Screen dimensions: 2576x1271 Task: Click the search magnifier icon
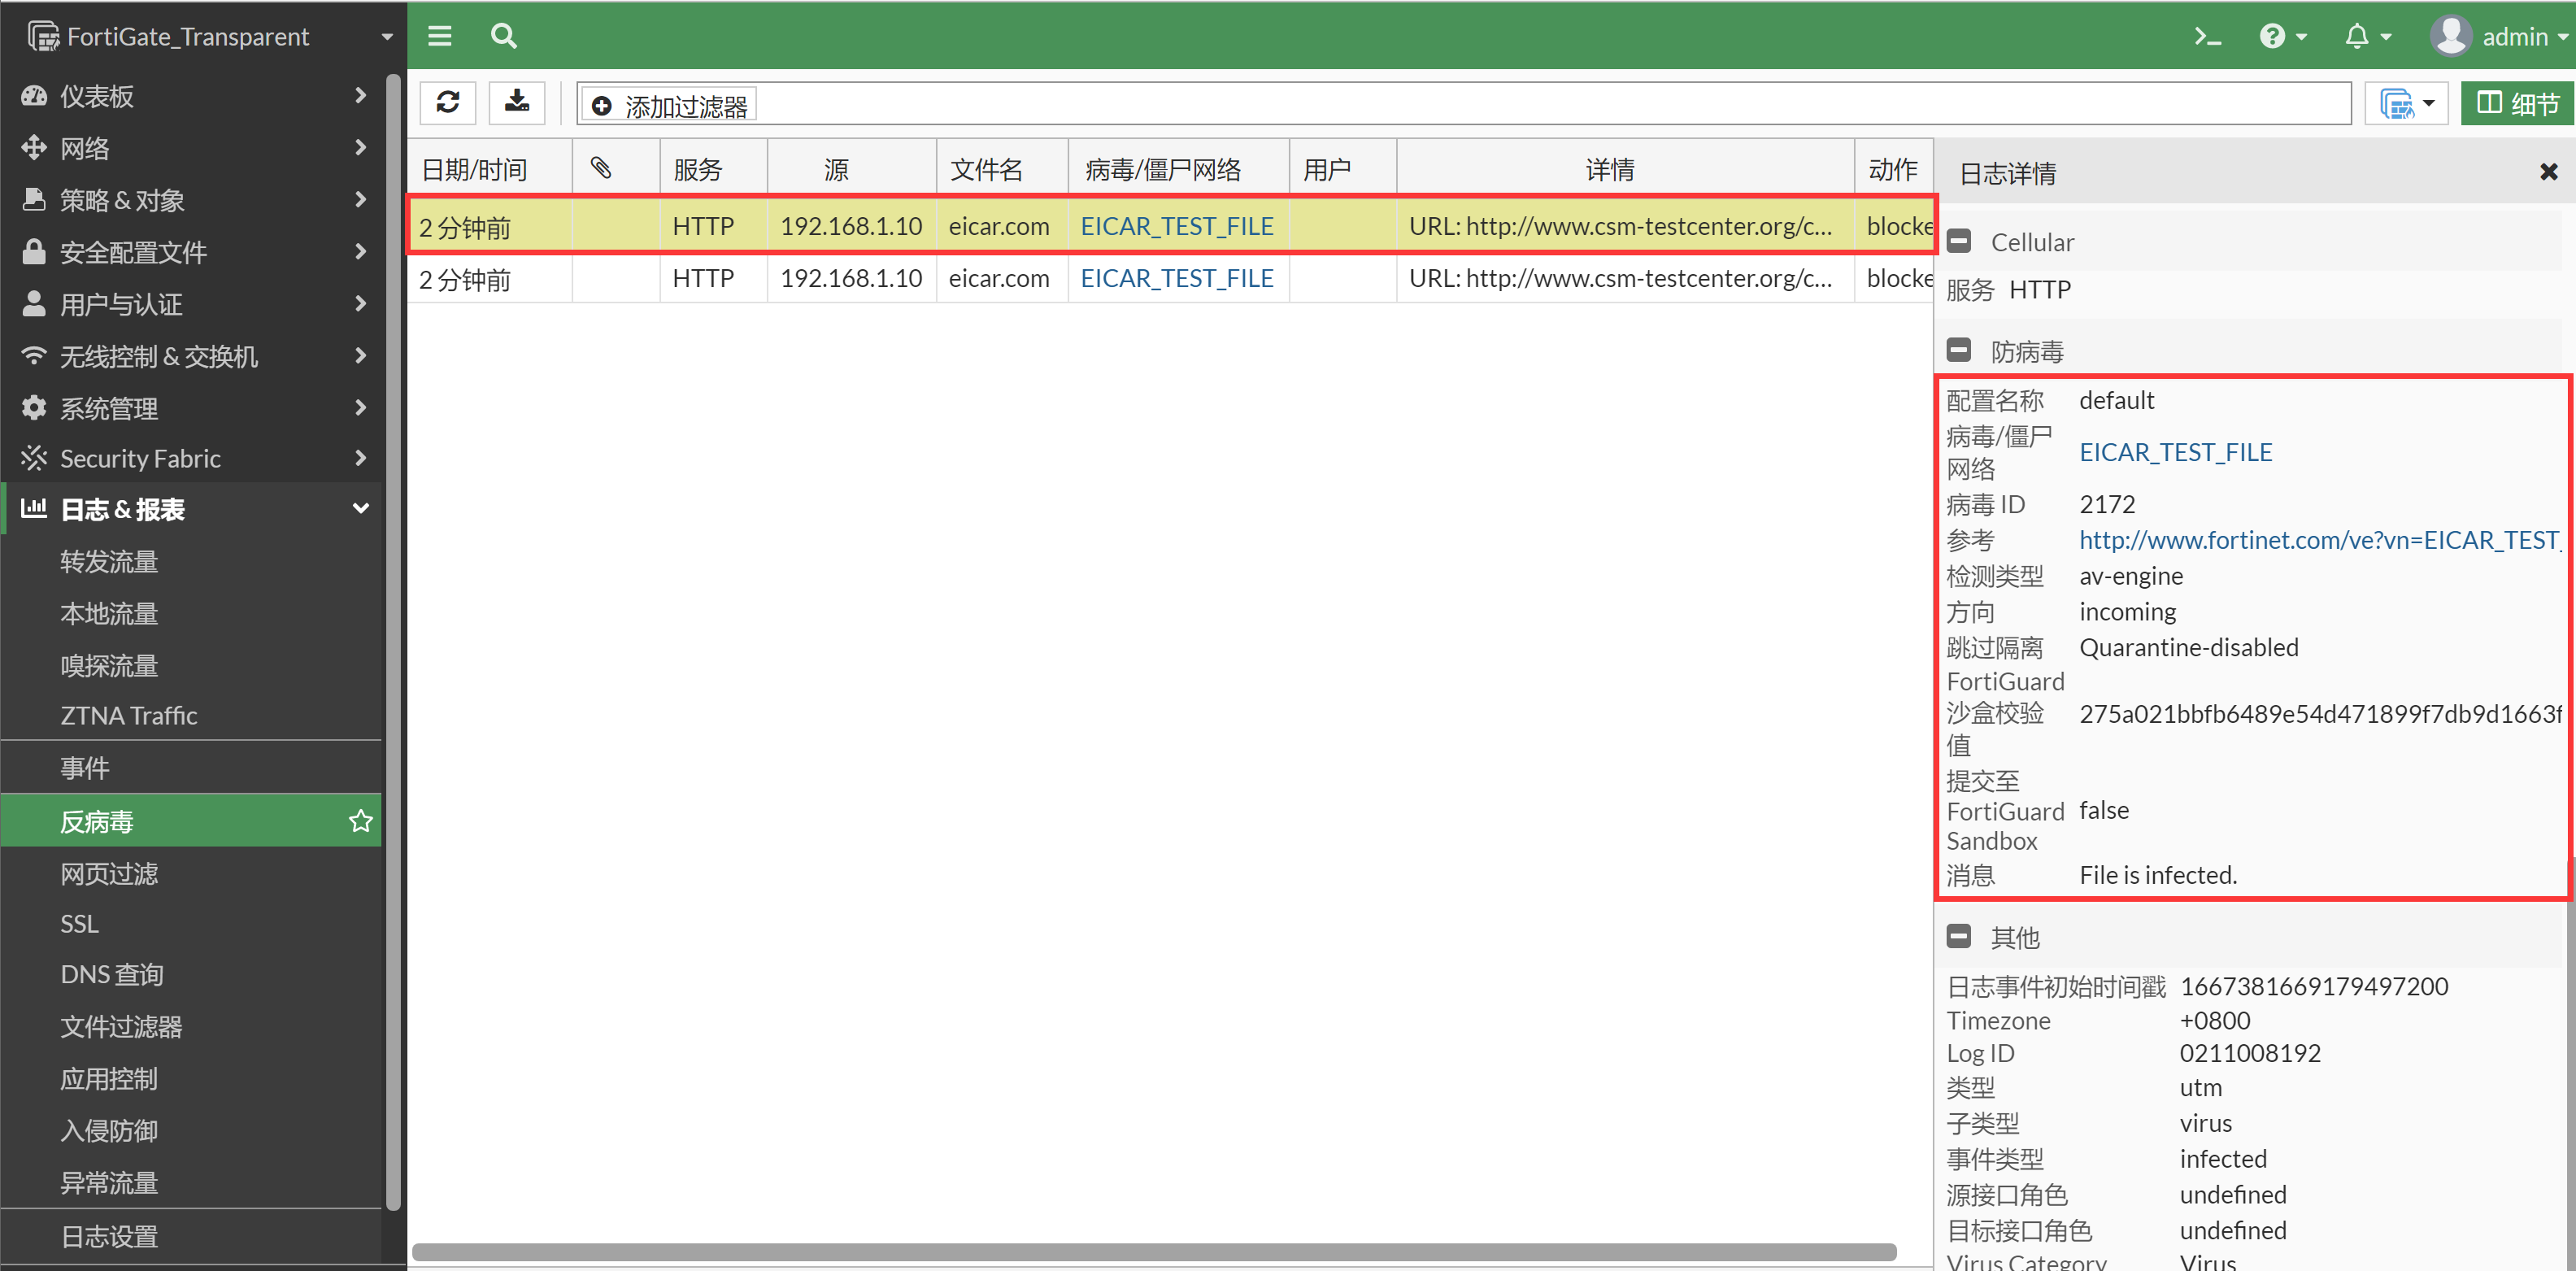(x=504, y=37)
